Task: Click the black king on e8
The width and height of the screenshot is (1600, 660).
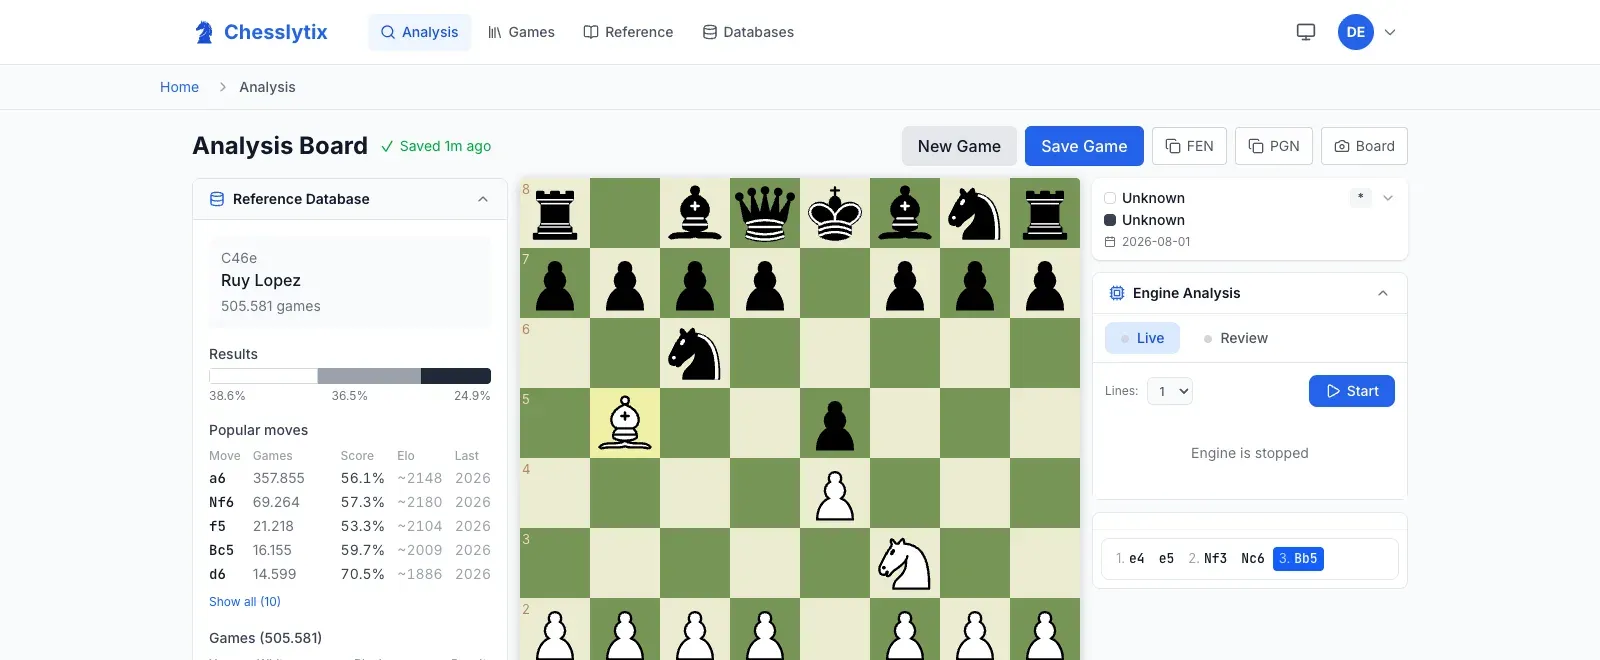Action: [835, 213]
